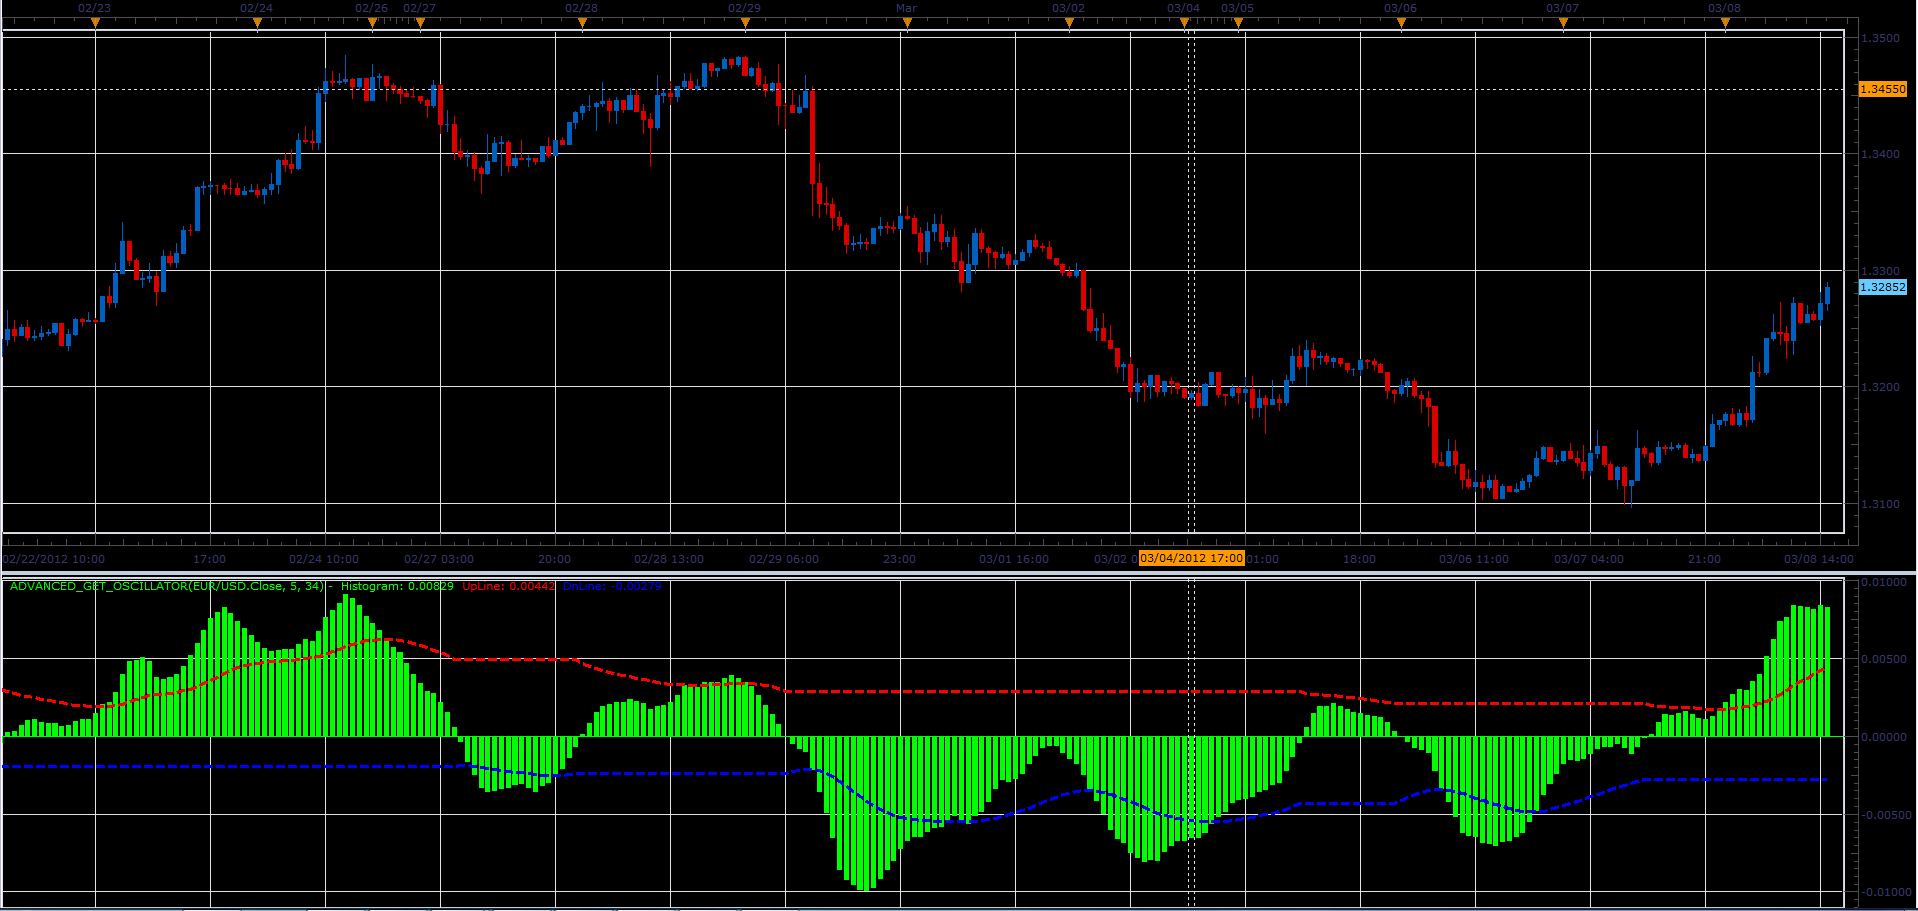The image size is (1918, 911).
Task: Click the 03/08 14:00 time axis label
Action: pos(1819,559)
